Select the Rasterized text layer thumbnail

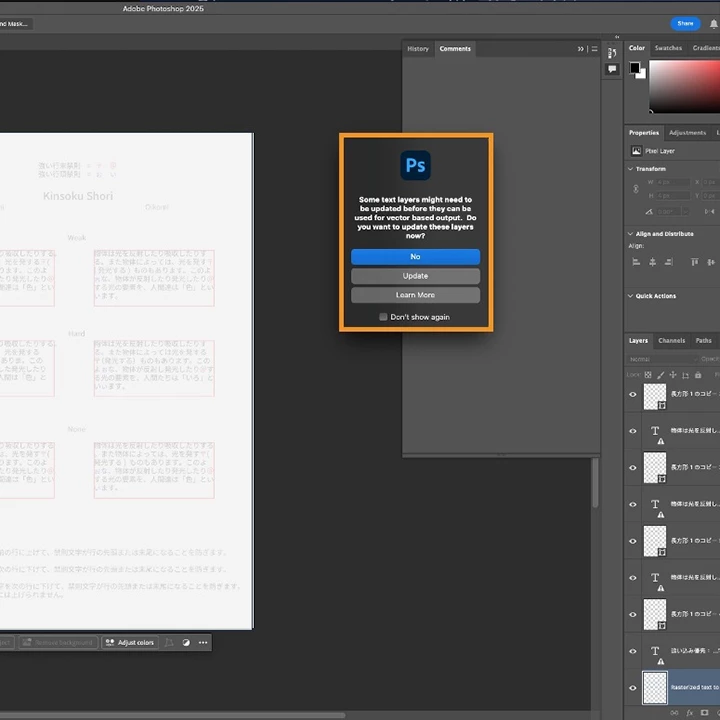[x=654, y=687]
